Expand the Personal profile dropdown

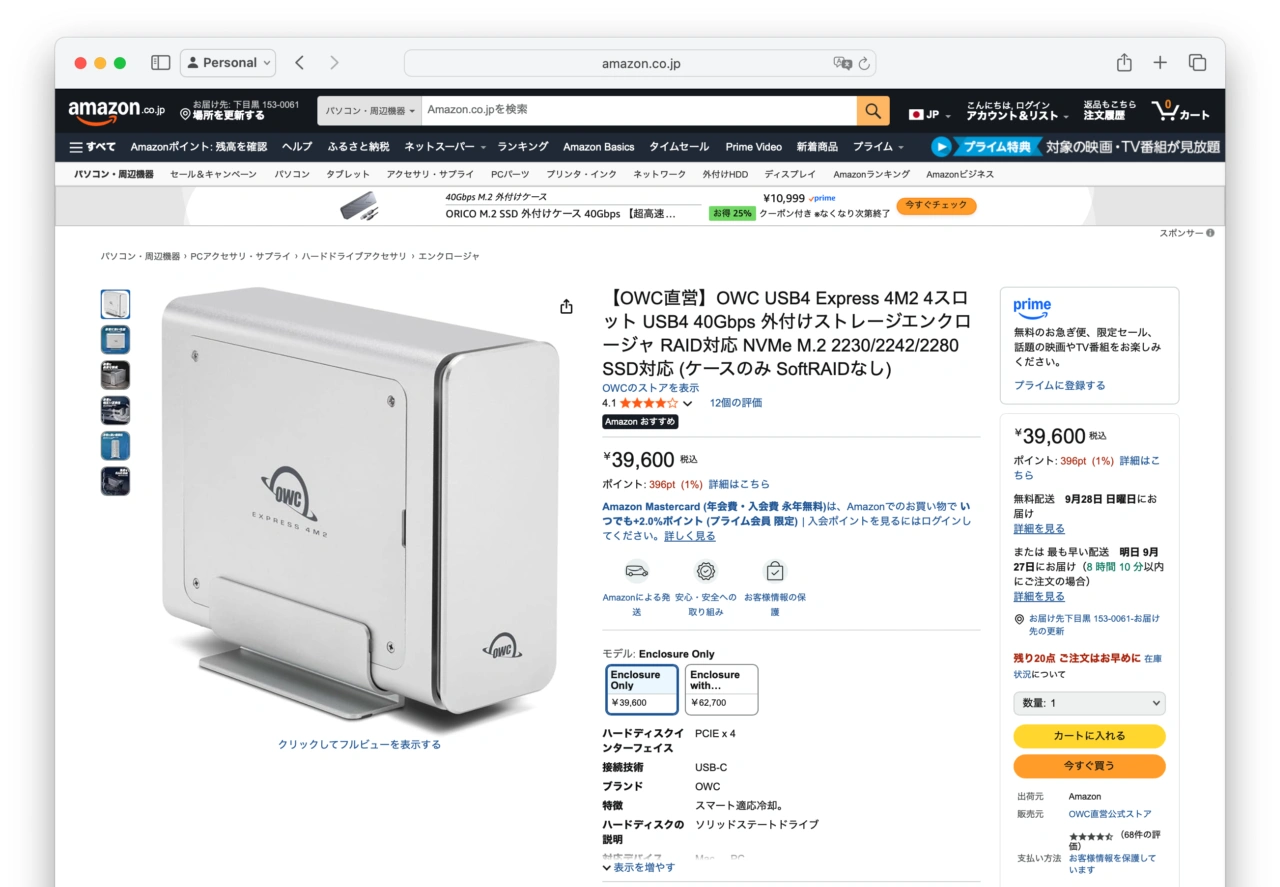(x=228, y=63)
